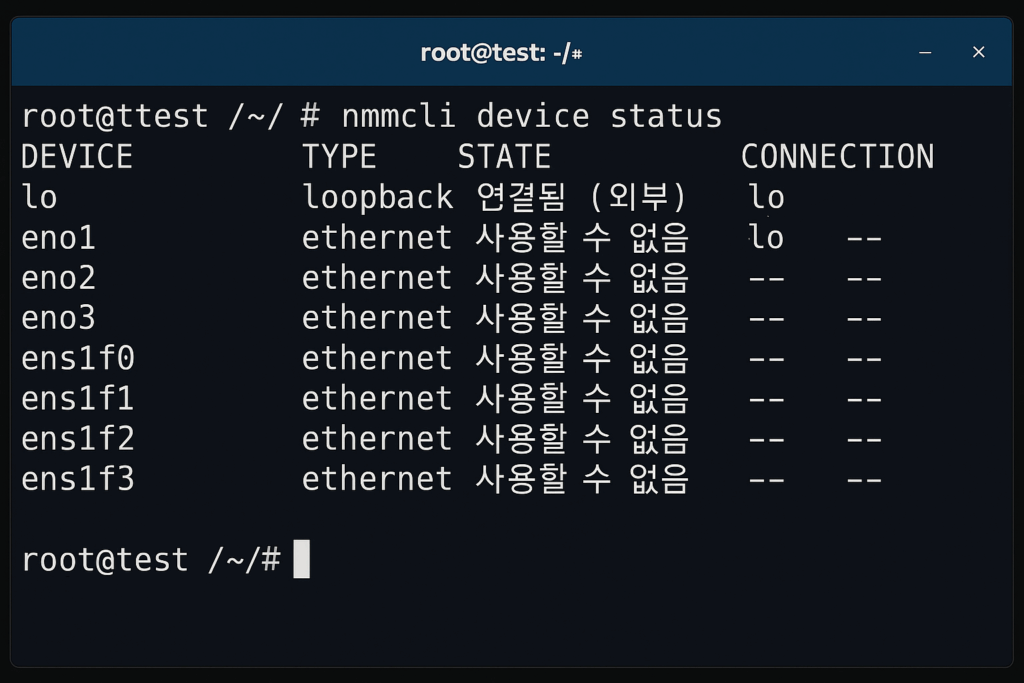Select the device name eno2
The height and width of the screenshot is (683, 1024).
point(57,277)
